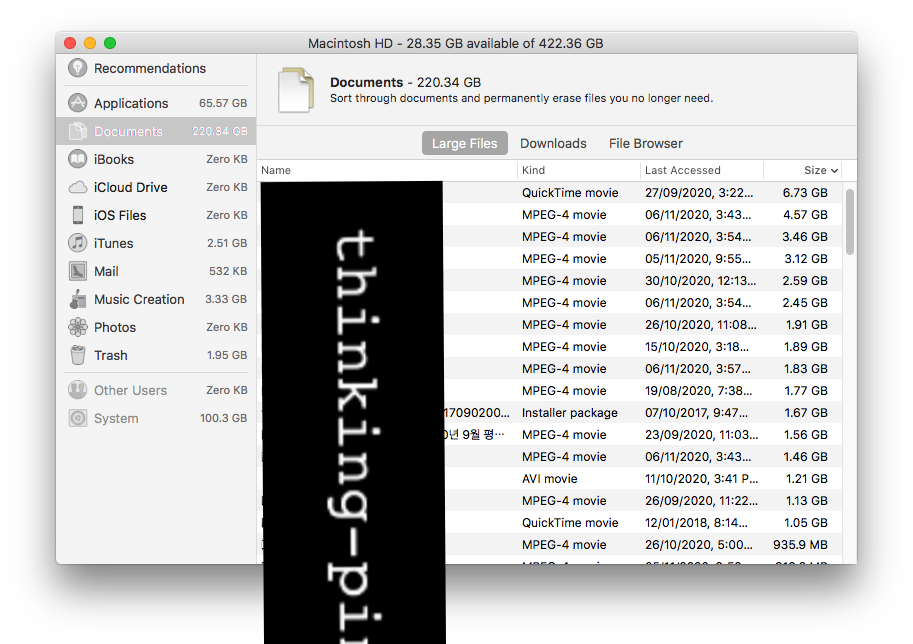Click the 532 KB Mail size value
This screenshot has height=644, width=913.
[x=228, y=271]
